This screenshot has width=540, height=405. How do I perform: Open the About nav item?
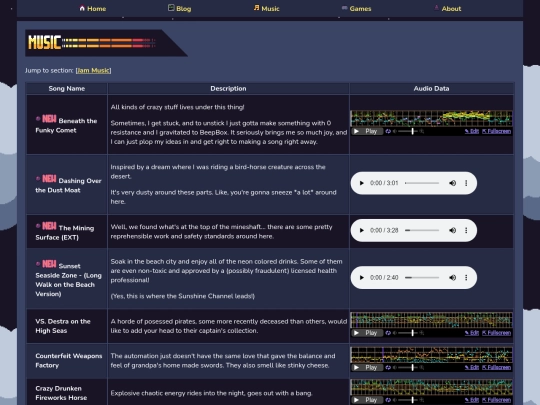tap(447, 9)
